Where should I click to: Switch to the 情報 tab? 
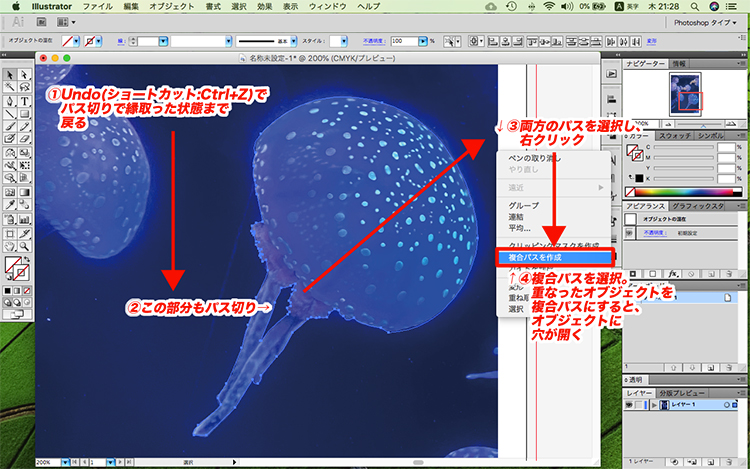coord(679,64)
